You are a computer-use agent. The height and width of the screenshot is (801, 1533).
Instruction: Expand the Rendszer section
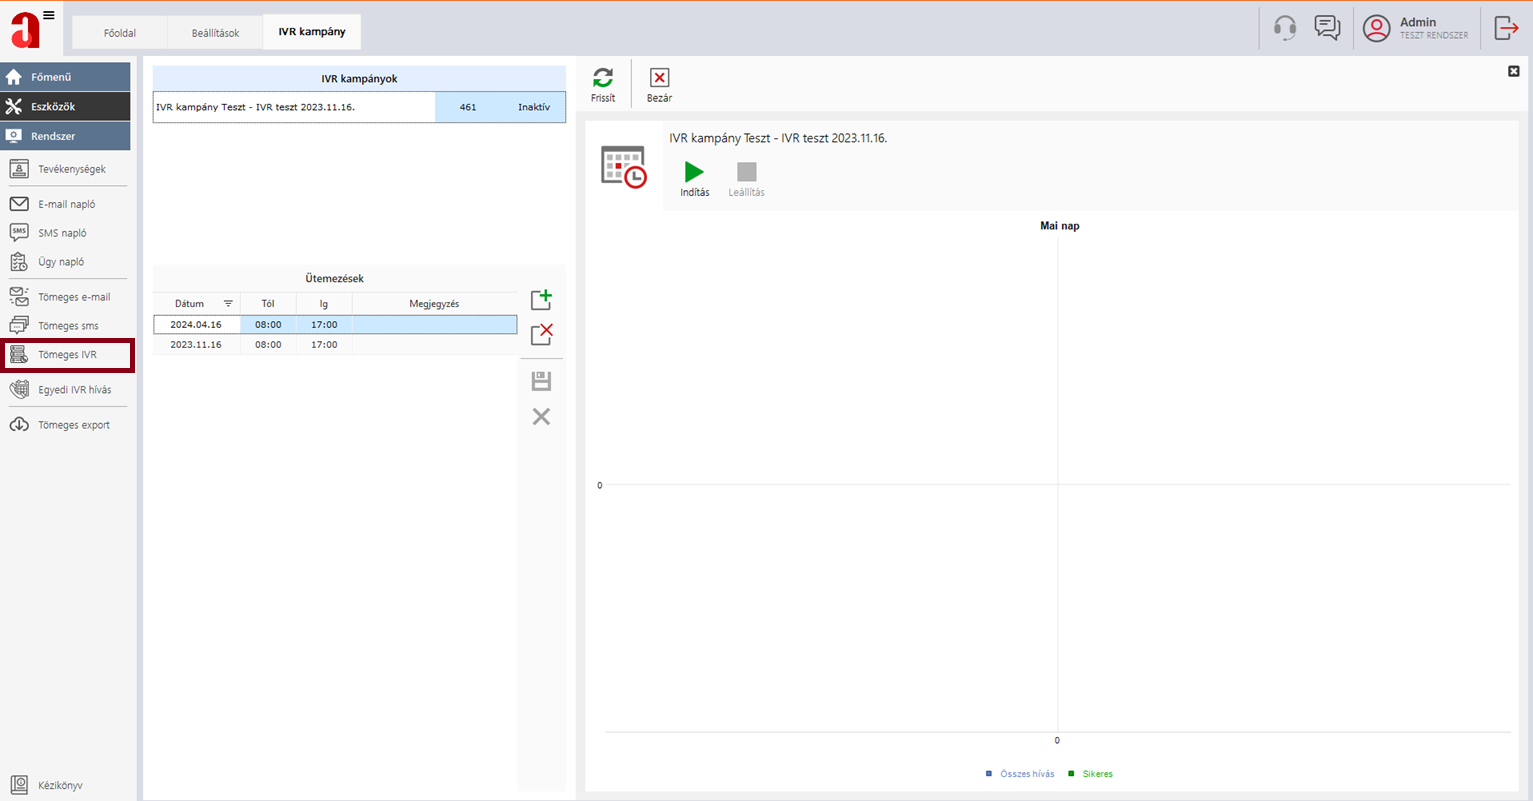click(66, 136)
